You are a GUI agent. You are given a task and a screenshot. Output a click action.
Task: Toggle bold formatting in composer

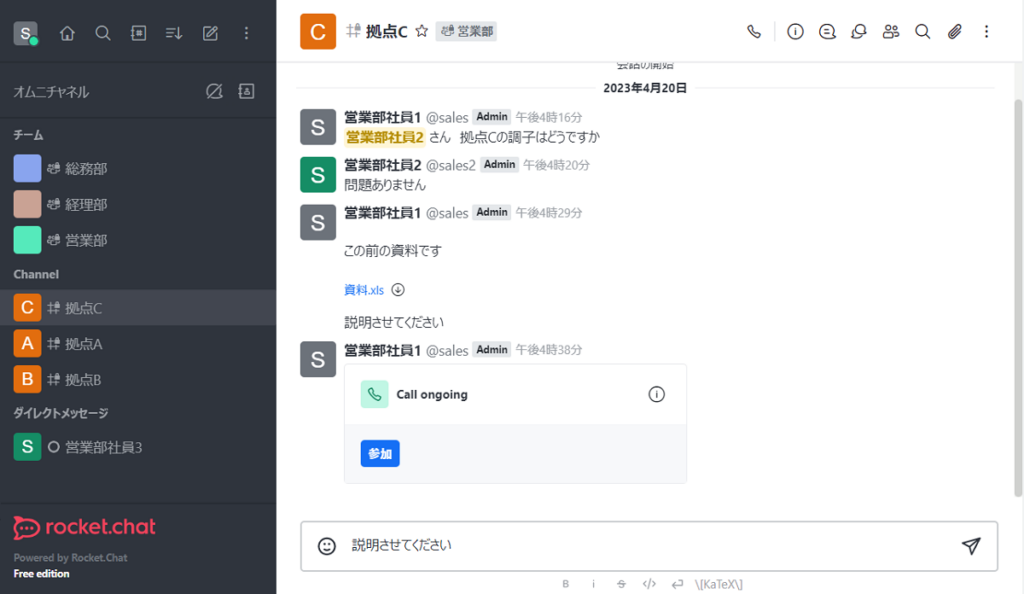[x=566, y=583]
